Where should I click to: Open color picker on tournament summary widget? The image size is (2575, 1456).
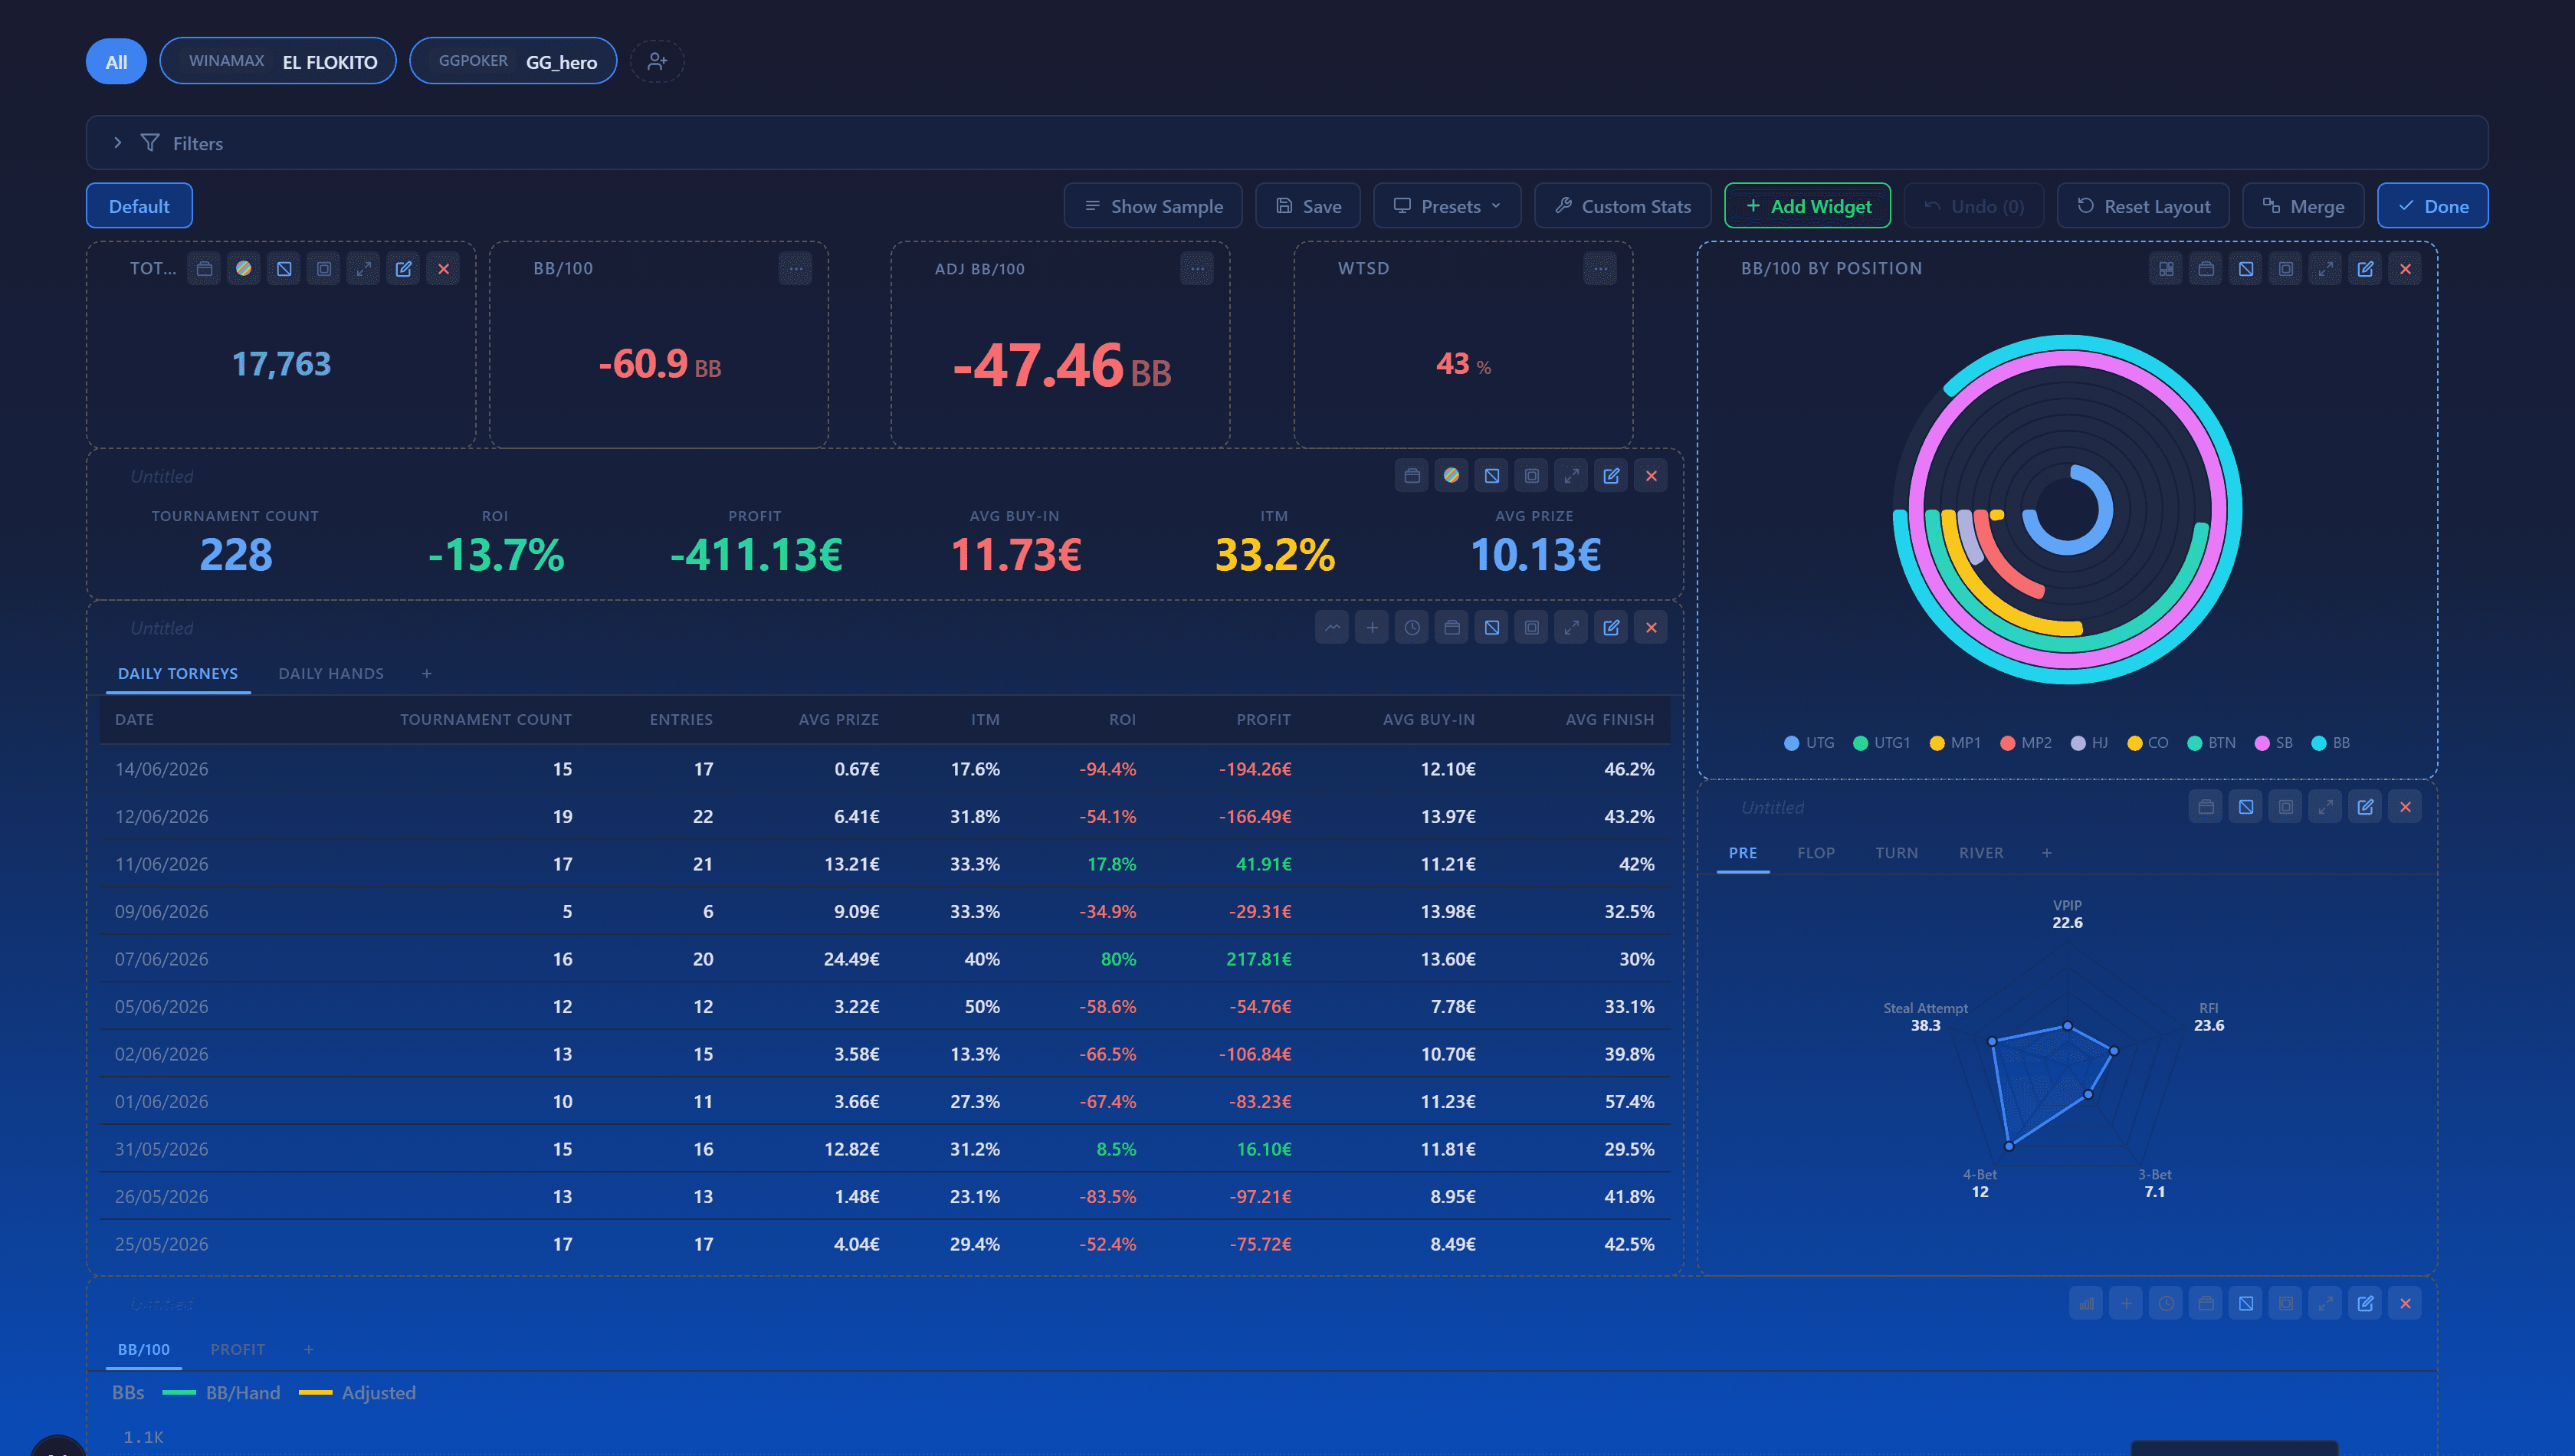(x=1451, y=476)
